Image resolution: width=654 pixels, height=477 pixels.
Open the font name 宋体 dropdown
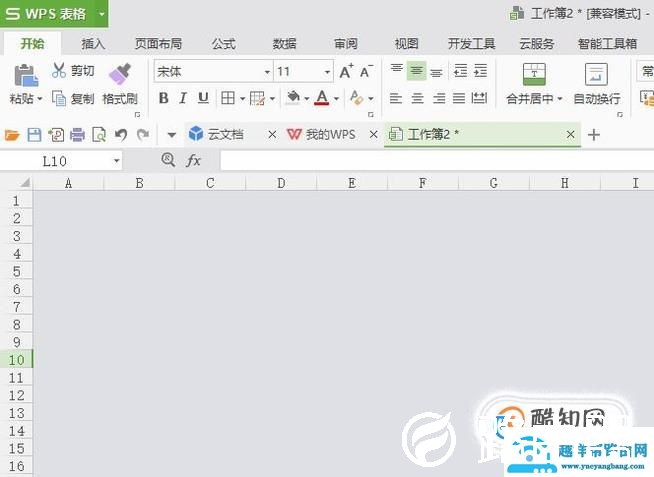point(267,72)
